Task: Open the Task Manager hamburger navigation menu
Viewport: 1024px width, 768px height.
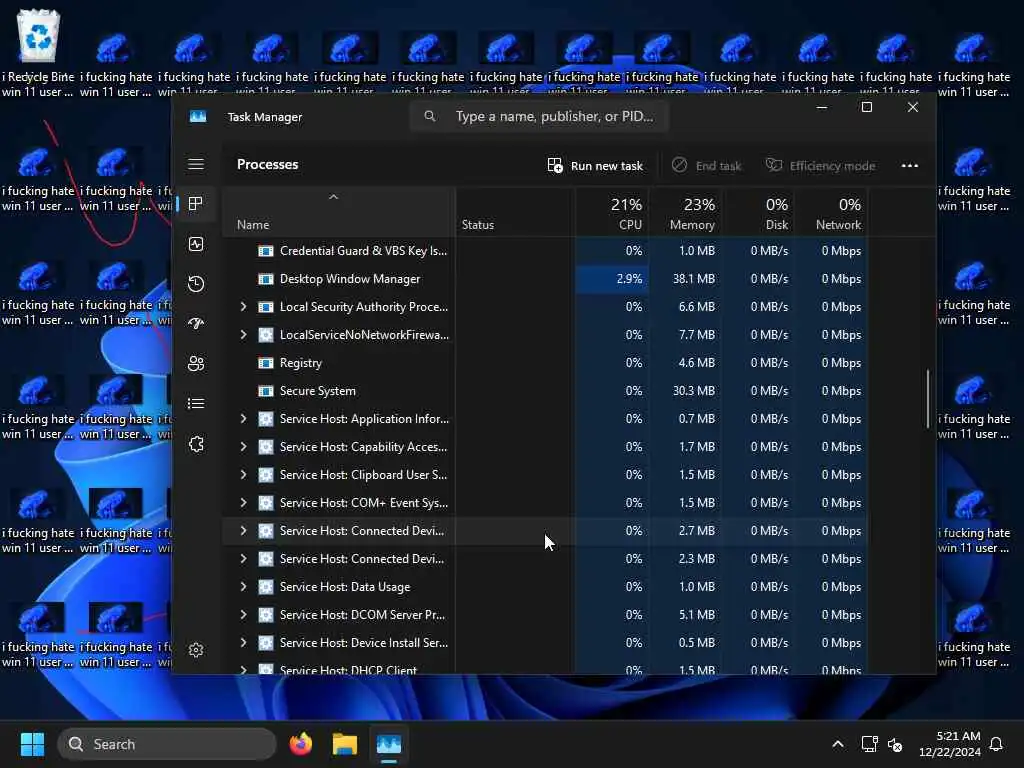Action: click(196, 164)
